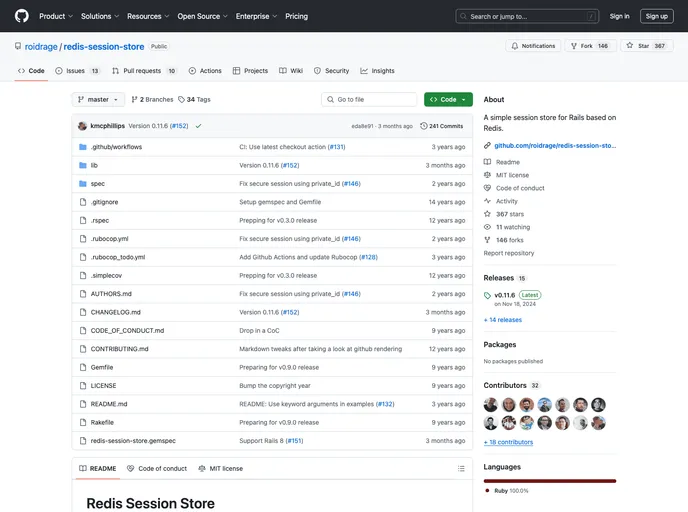This screenshot has height=512, width=688.
Task: Click the Go to file search field
Action: pyautogui.click(x=369, y=100)
